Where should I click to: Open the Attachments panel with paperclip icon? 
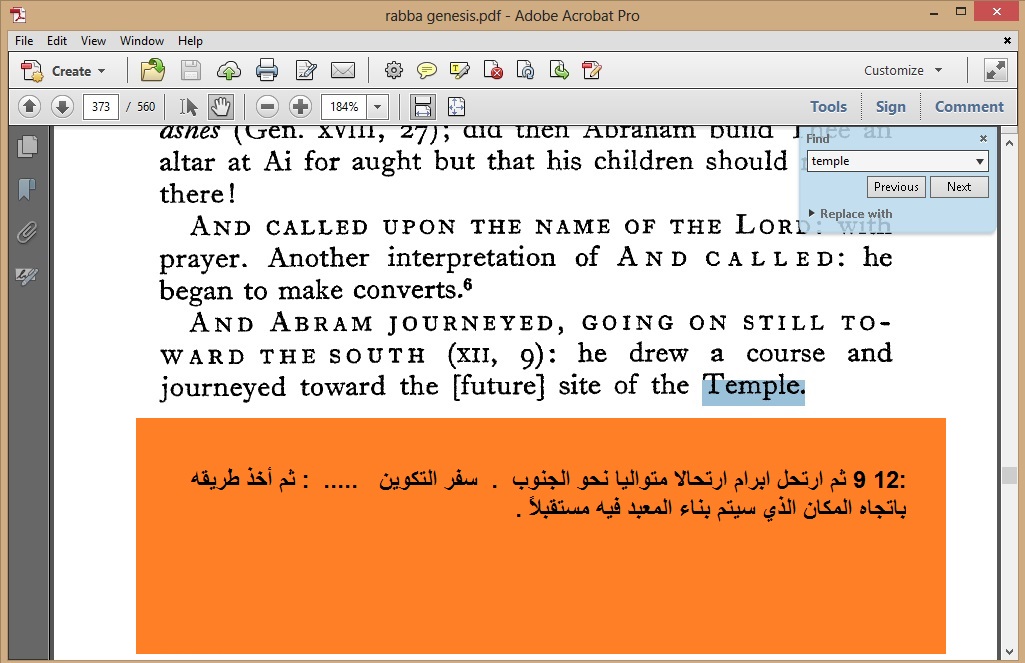point(27,233)
